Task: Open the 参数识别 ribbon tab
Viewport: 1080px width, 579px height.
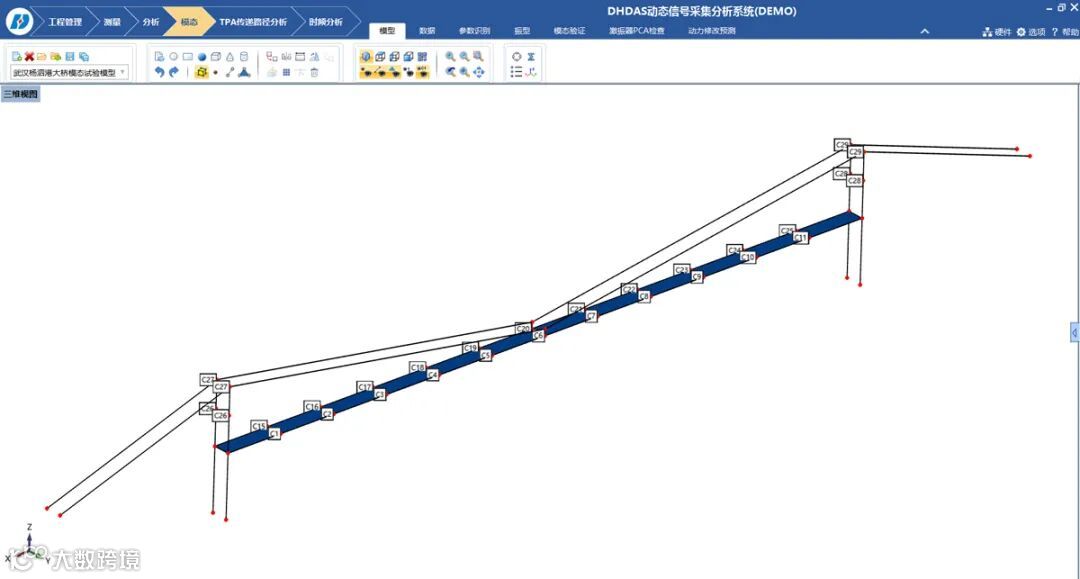Action: click(475, 31)
